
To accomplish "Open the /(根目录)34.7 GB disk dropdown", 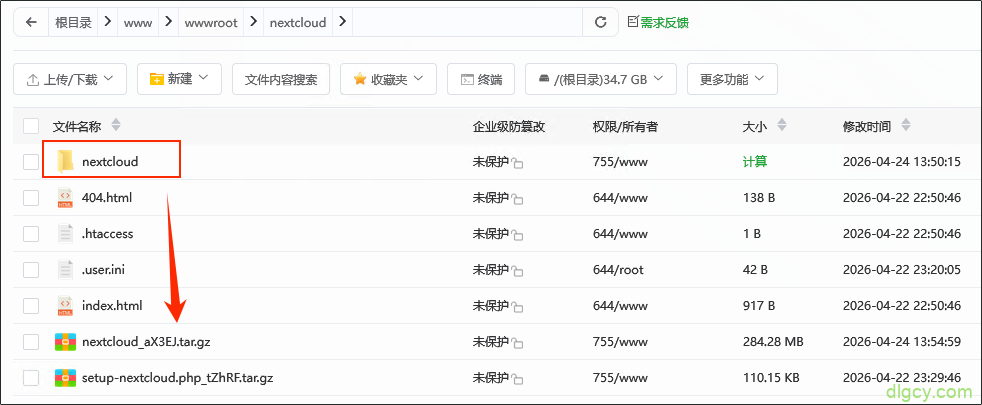I will tap(601, 79).
